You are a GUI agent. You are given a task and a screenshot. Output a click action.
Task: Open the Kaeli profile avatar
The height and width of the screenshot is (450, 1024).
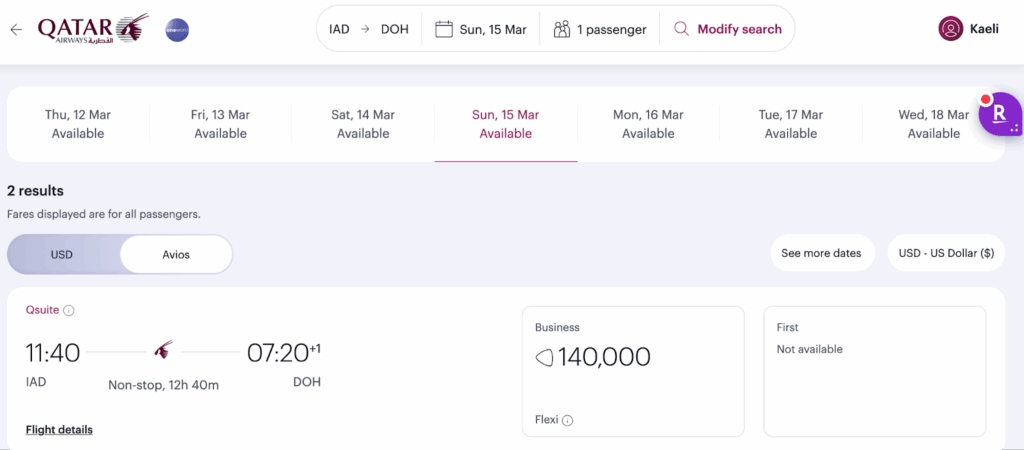950,29
